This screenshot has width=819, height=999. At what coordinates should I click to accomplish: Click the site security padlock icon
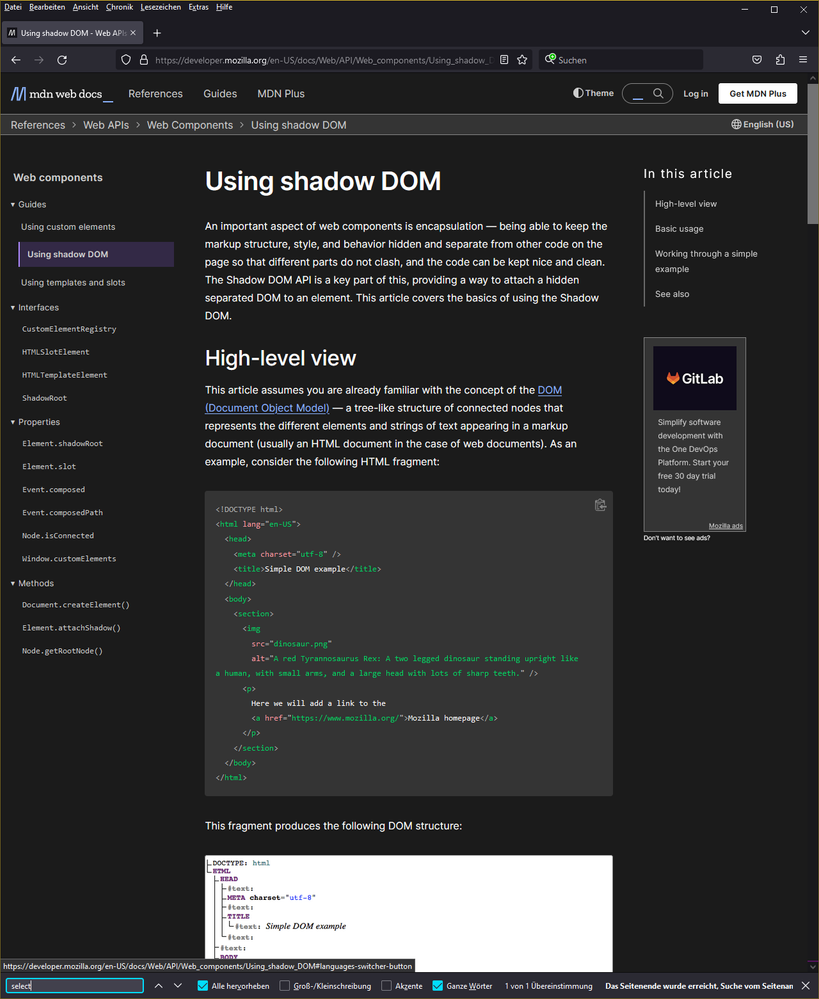(143, 60)
